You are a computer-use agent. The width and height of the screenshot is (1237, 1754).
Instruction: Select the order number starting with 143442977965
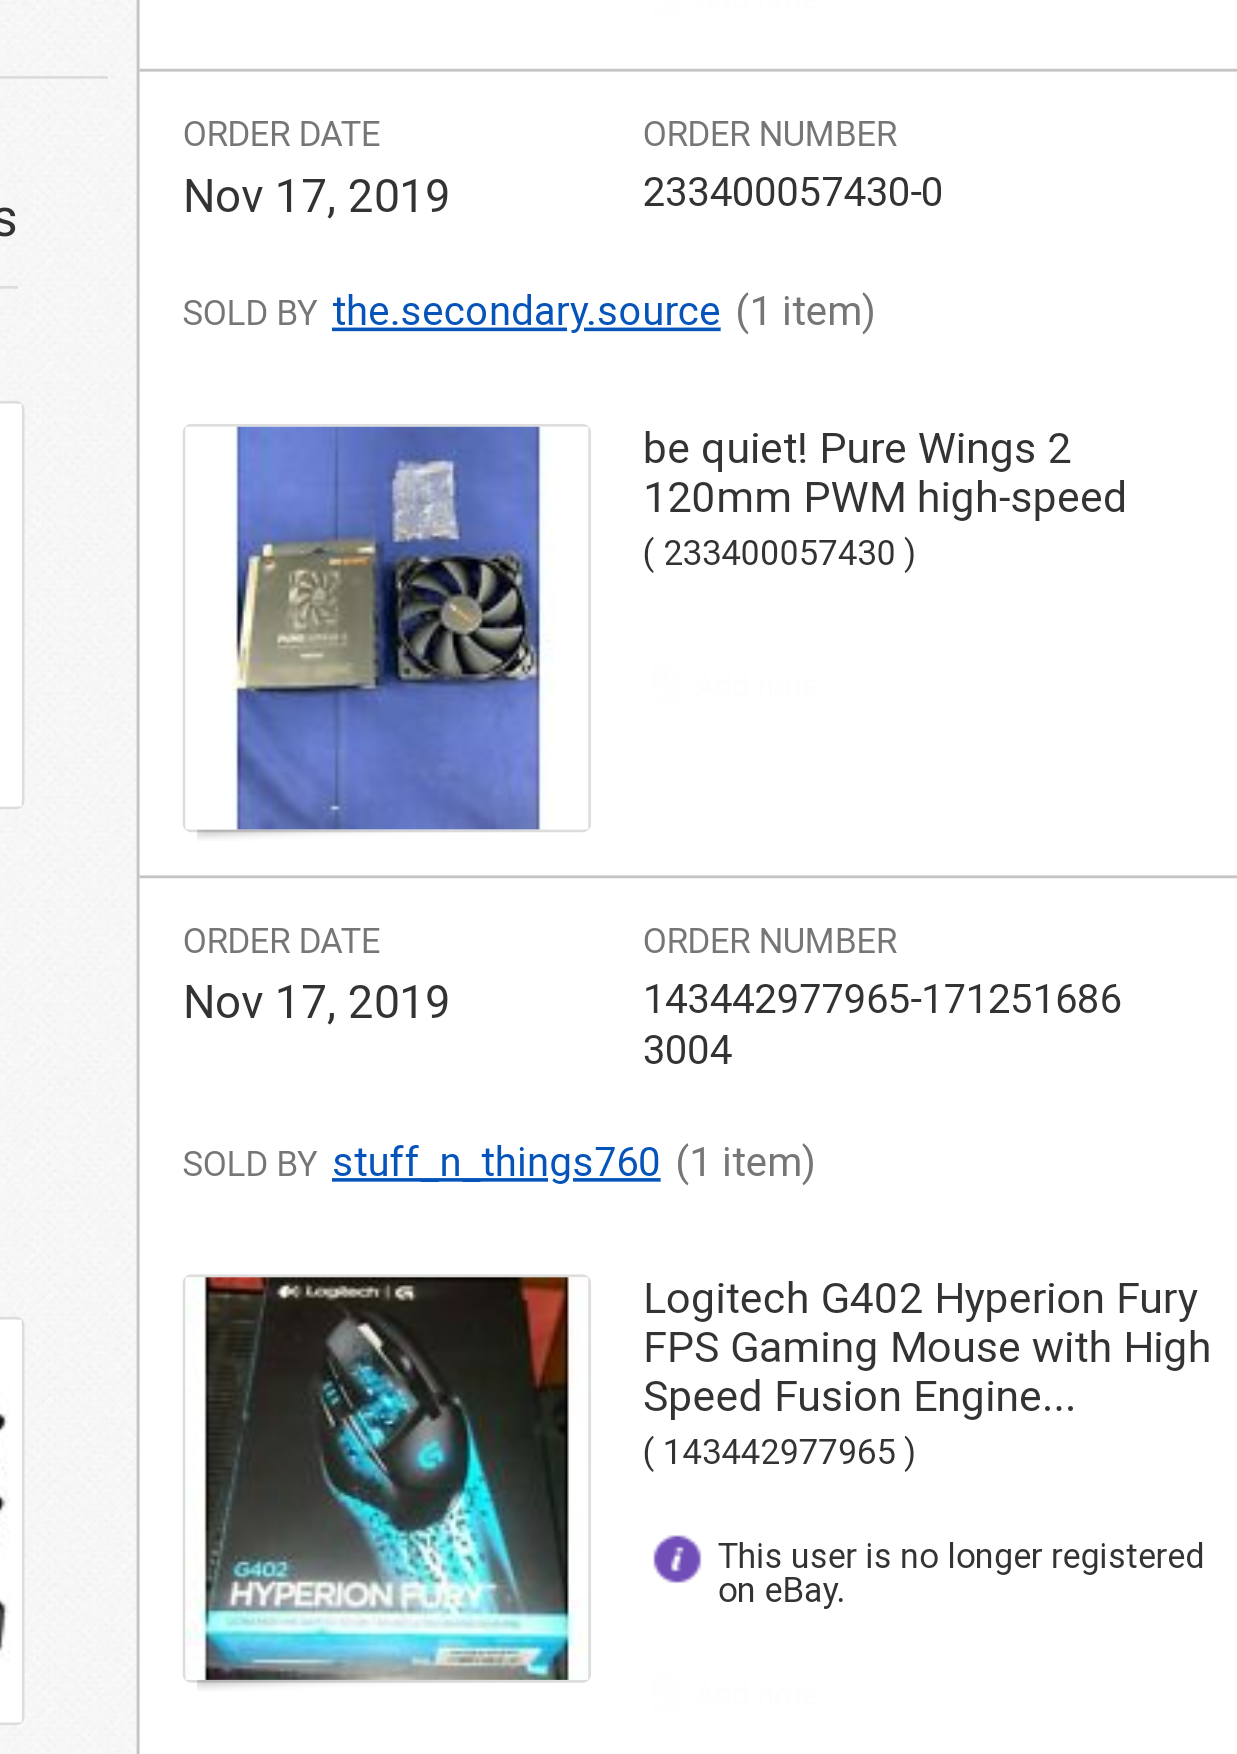(x=882, y=1024)
